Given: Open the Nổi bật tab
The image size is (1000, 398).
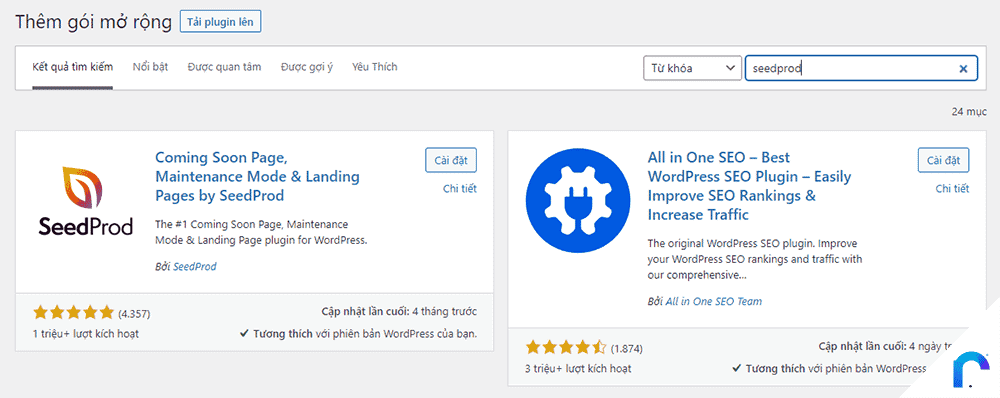Looking at the screenshot, I should 151,67.
